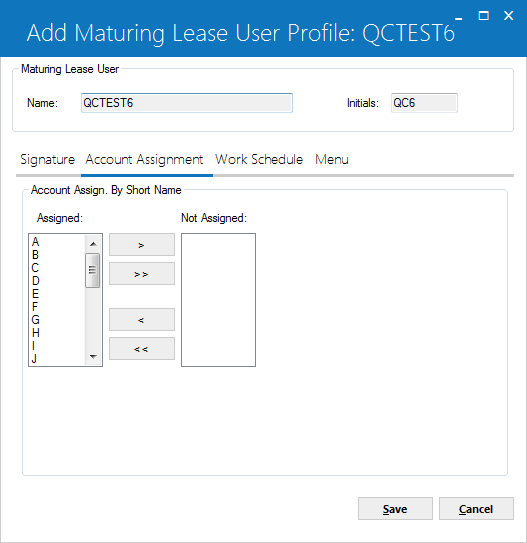Click inside the Not Assigned list box

[218, 300]
